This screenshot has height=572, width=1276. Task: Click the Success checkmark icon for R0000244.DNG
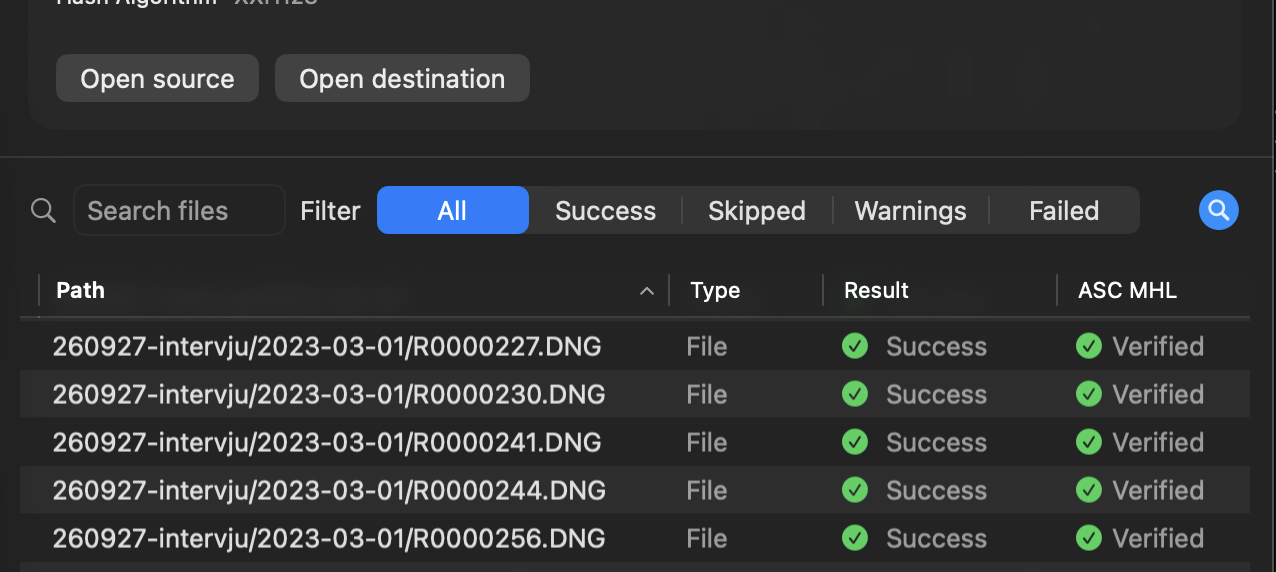pos(855,490)
